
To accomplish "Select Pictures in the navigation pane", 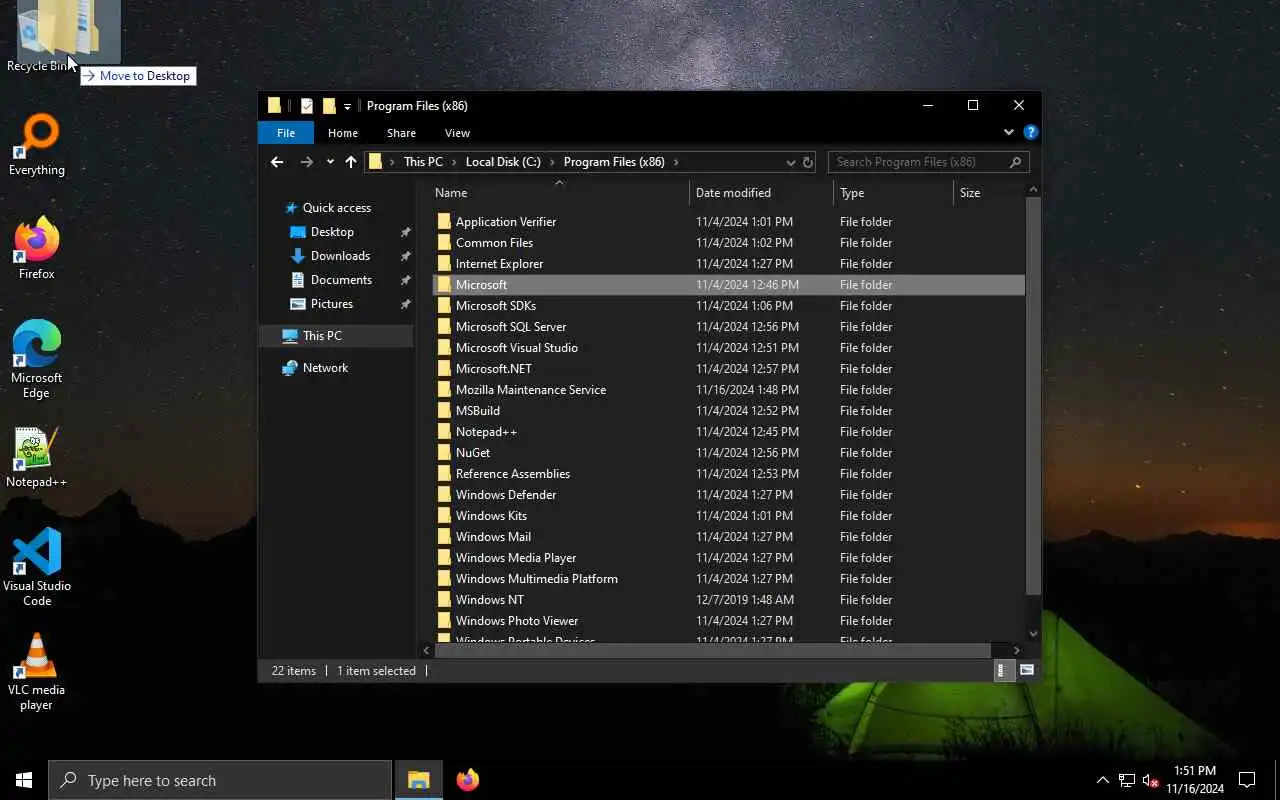I will (332, 304).
